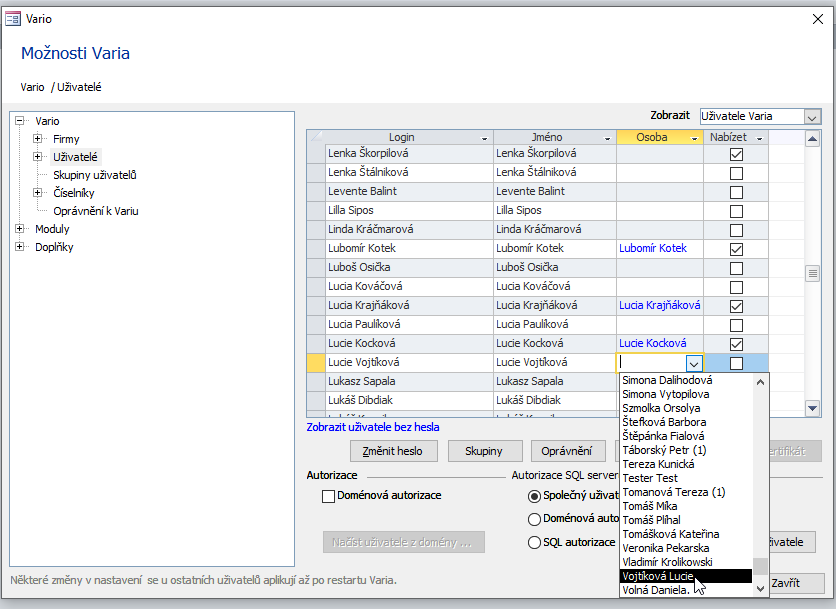Click the Login cell Lukasz Sapala
Viewport: 836px width, 609px height.
(409, 382)
